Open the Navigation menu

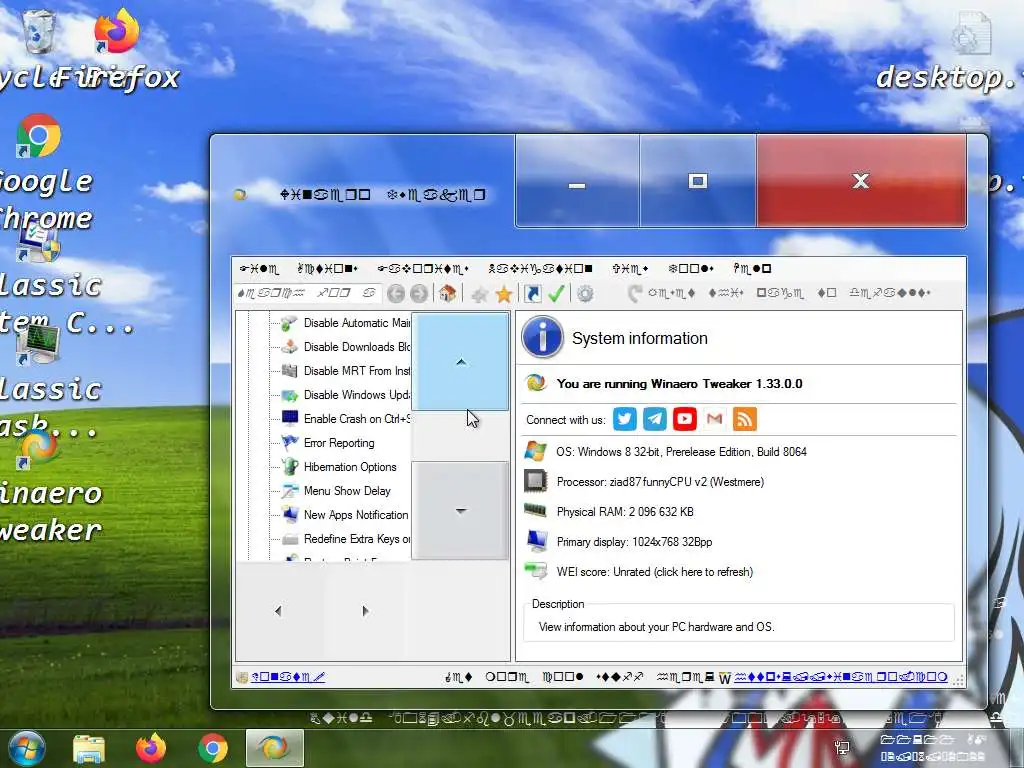pos(540,268)
